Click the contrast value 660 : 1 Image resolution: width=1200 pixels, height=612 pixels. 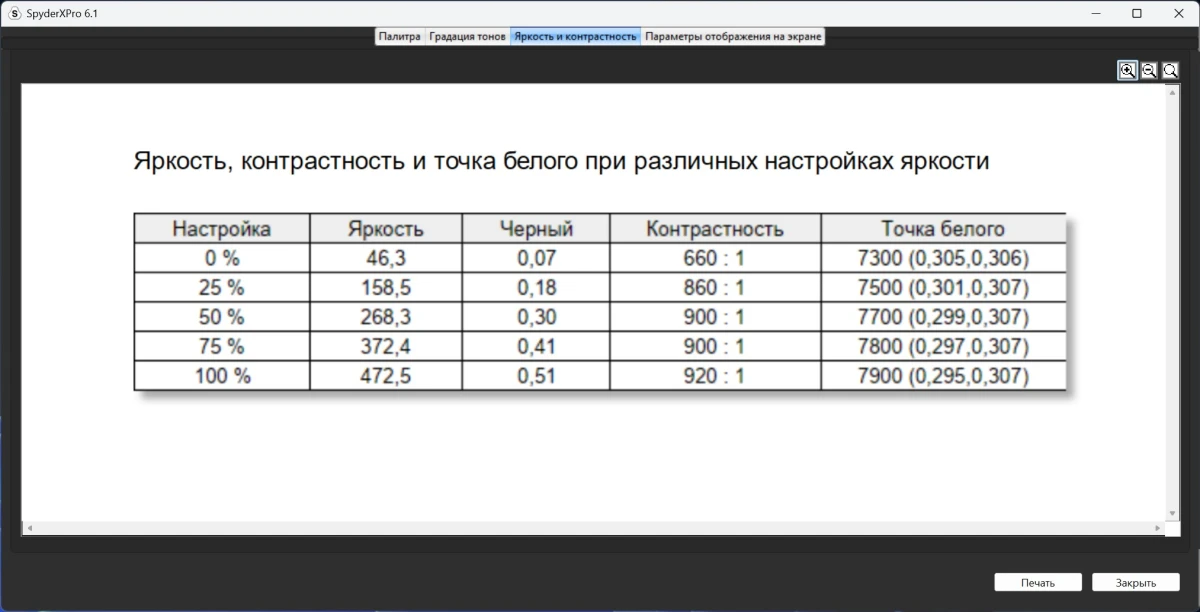click(714, 258)
